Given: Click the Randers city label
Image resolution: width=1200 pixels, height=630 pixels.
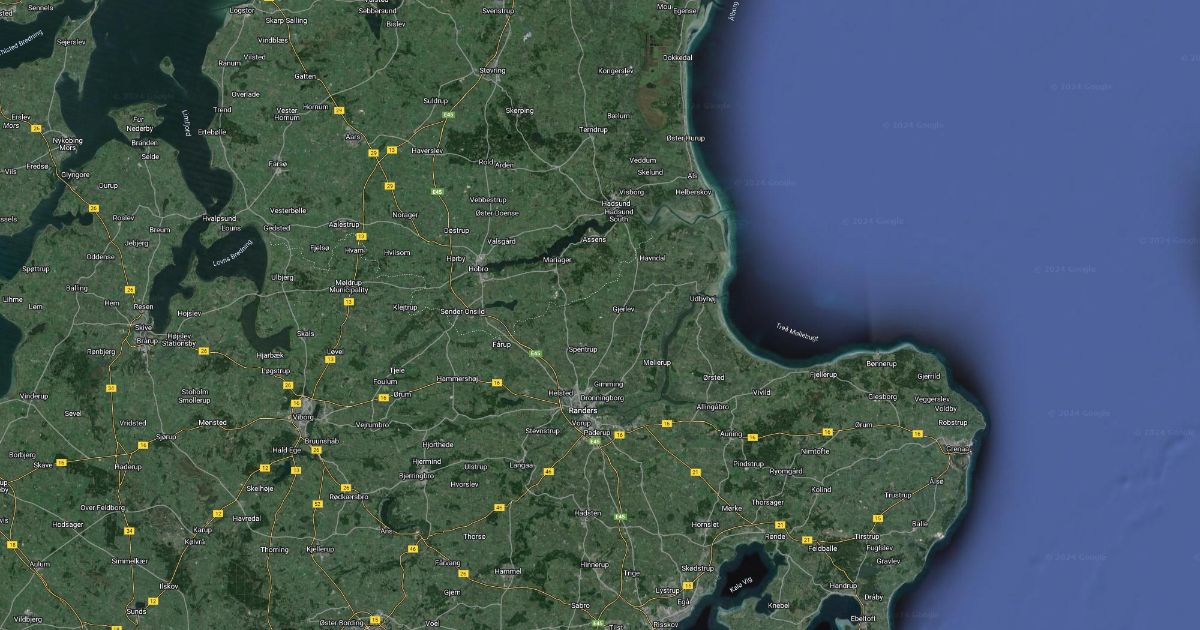Looking at the screenshot, I should (582, 410).
